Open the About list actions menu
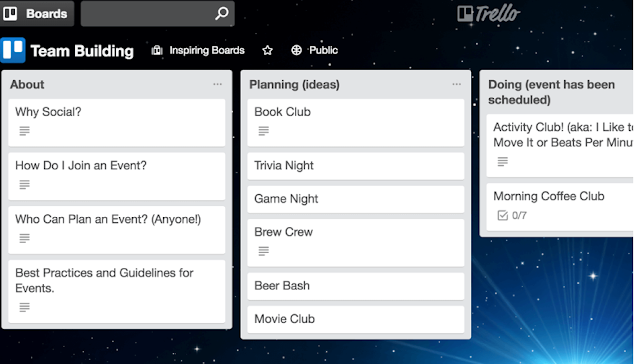Viewport: 639px width, 364px height. [218, 84]
